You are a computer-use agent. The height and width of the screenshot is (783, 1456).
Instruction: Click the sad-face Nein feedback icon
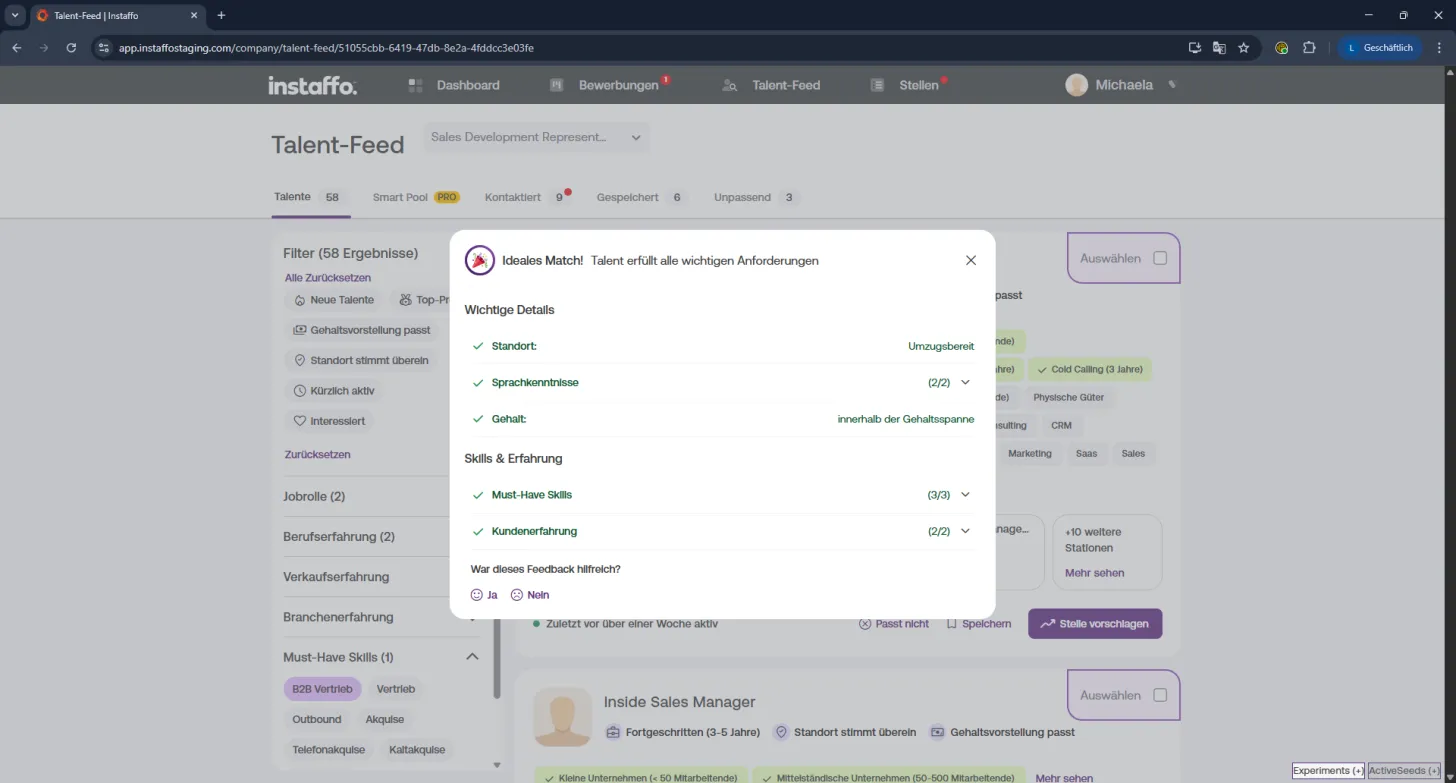517,595
